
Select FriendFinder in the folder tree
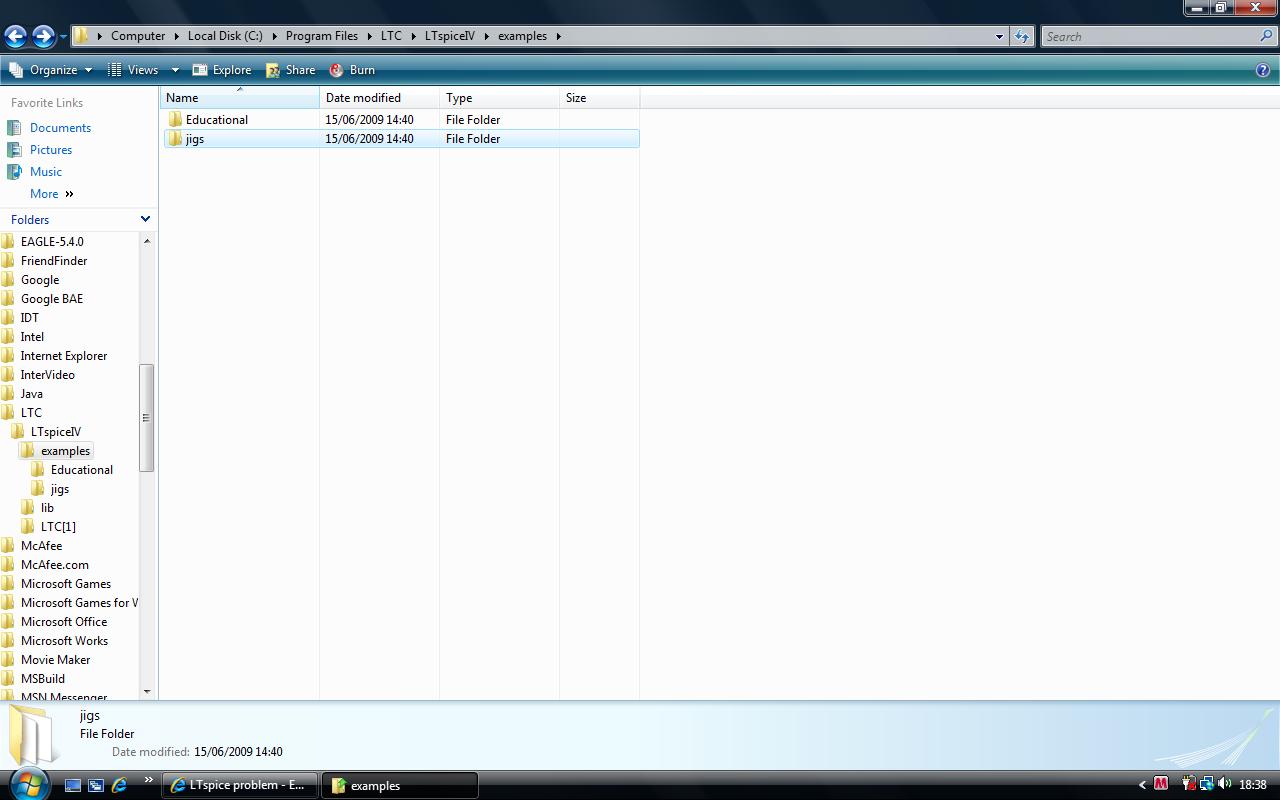point(54,261)
